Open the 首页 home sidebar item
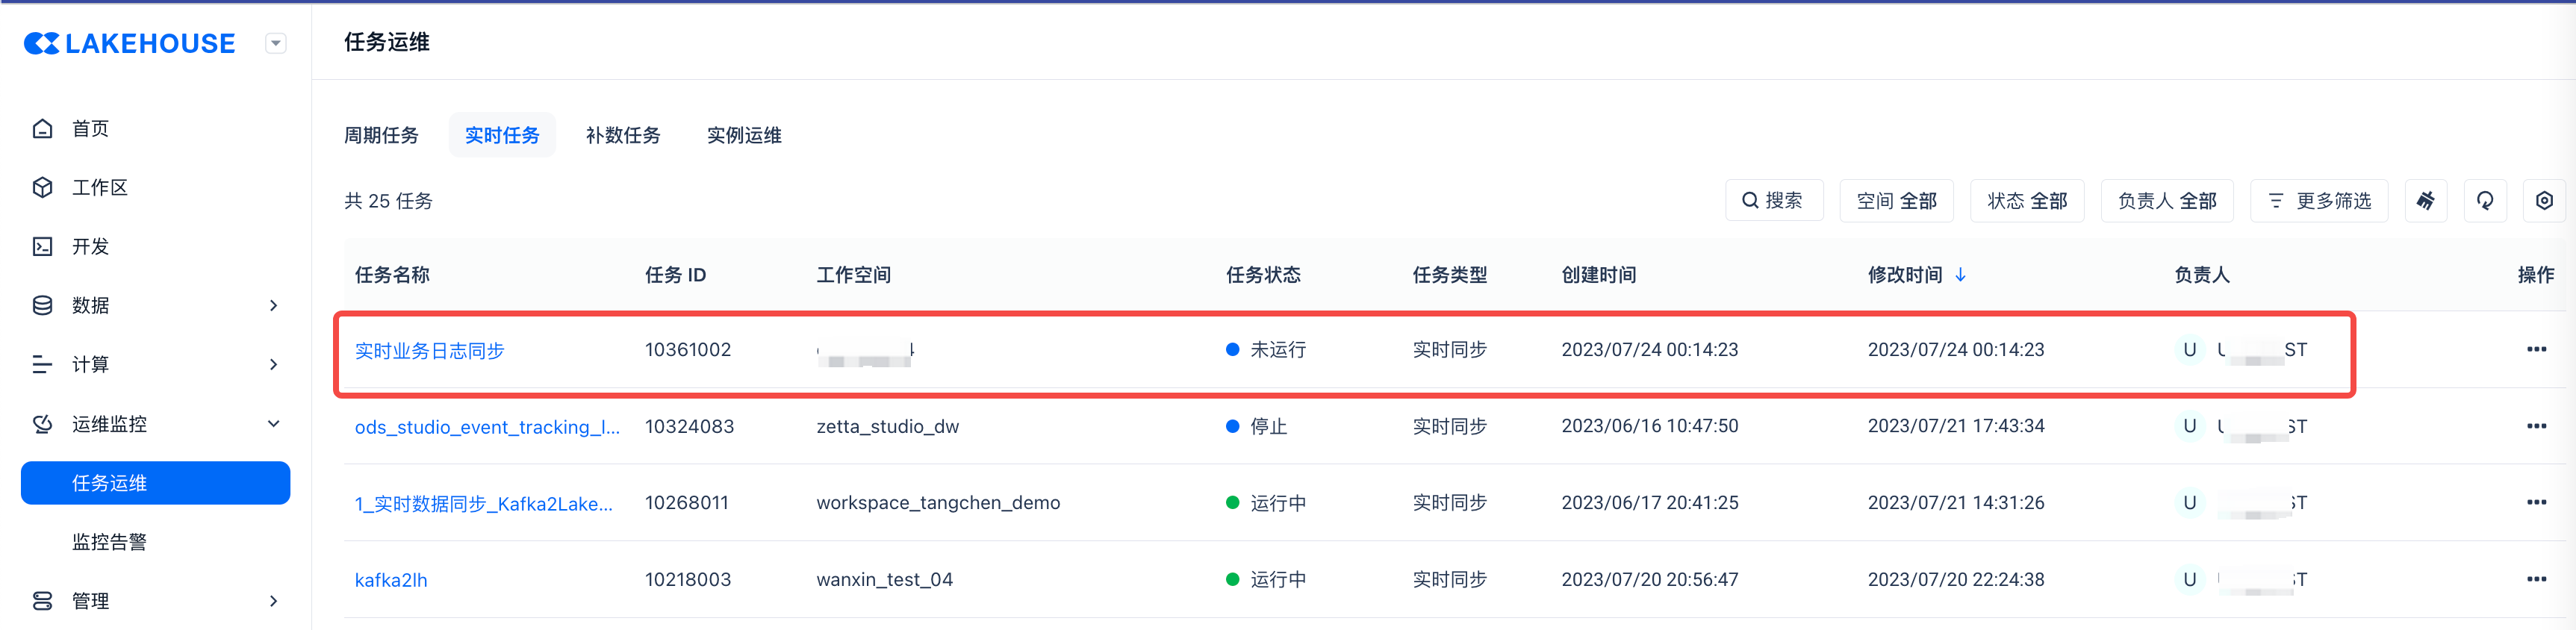Image resolution: width=2576 pixels, height=630 pixels. pos(90,129)
